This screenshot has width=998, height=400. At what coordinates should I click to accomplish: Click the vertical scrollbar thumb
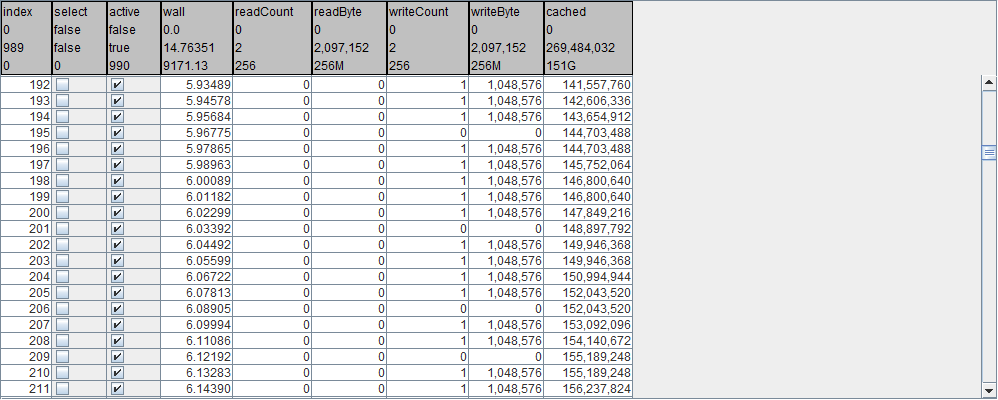click(989, 153)
